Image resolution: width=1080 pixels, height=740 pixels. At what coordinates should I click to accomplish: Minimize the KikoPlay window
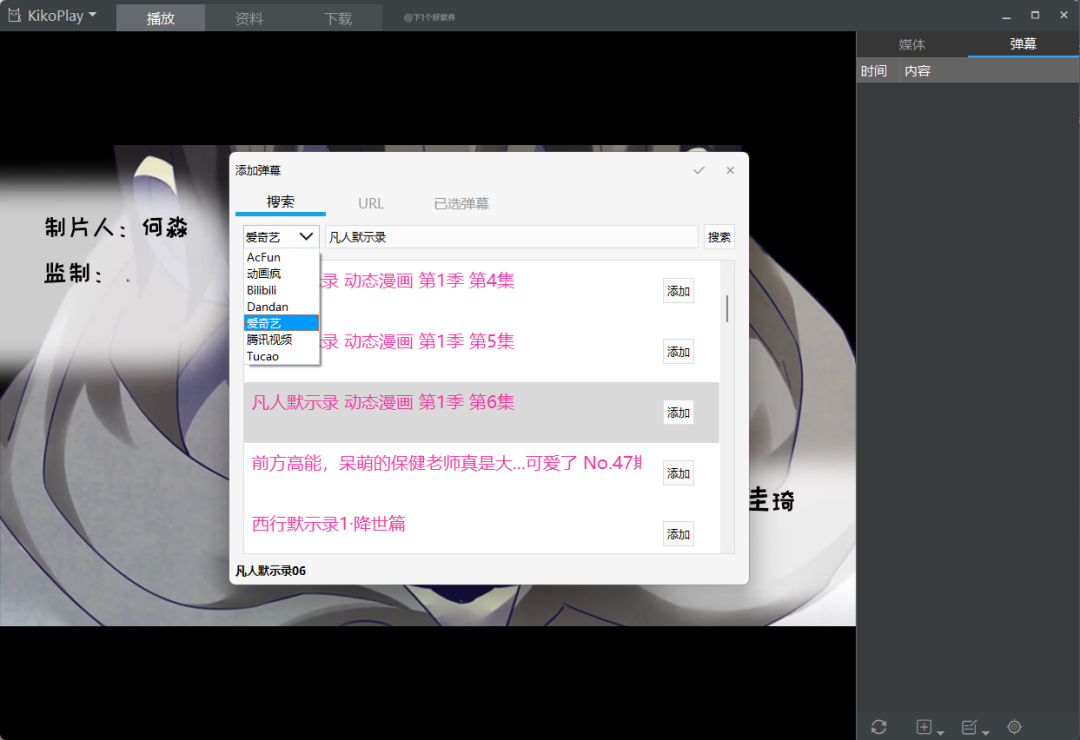click(1006, 15)
